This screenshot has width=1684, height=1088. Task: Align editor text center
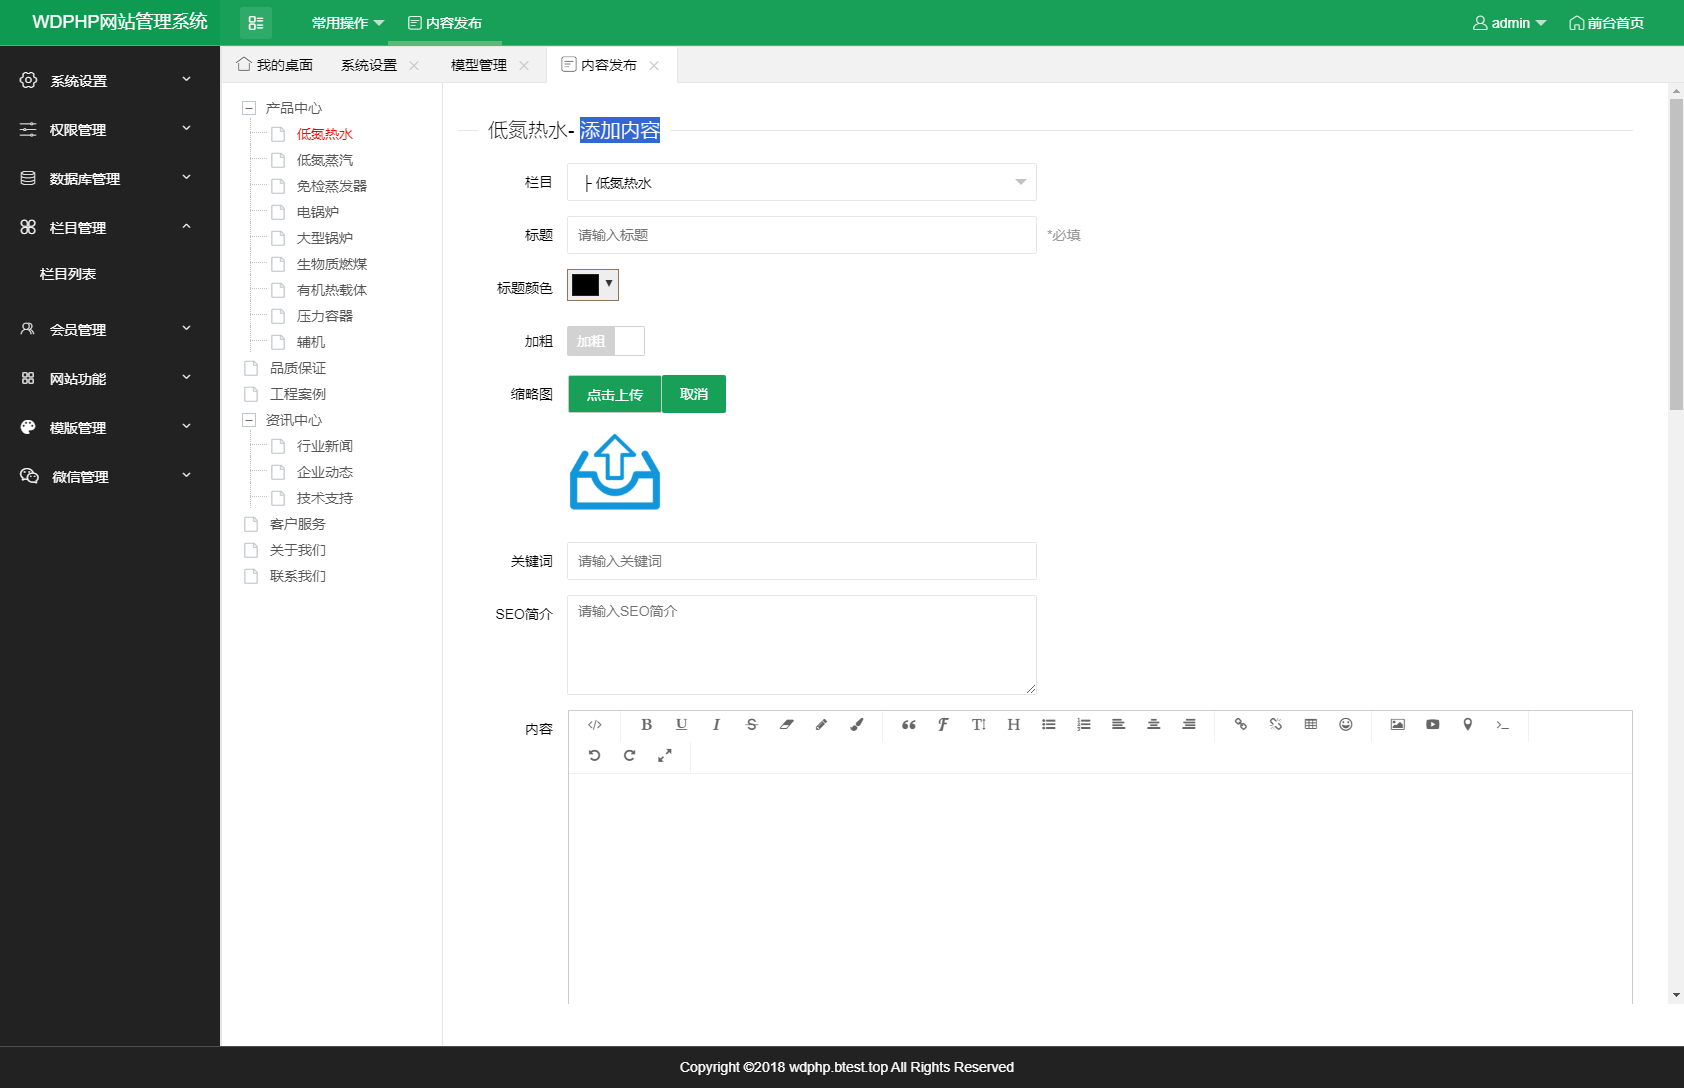pyautogui.click(x=1154, y=725)
